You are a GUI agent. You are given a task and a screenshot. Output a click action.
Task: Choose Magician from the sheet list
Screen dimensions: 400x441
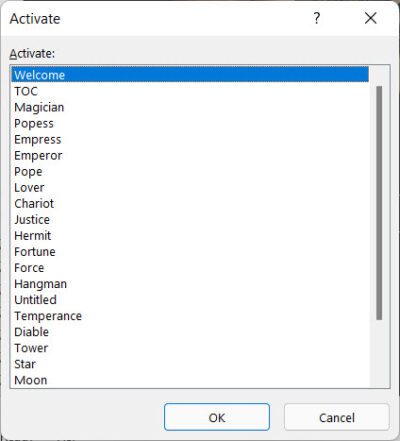[190, 107]
